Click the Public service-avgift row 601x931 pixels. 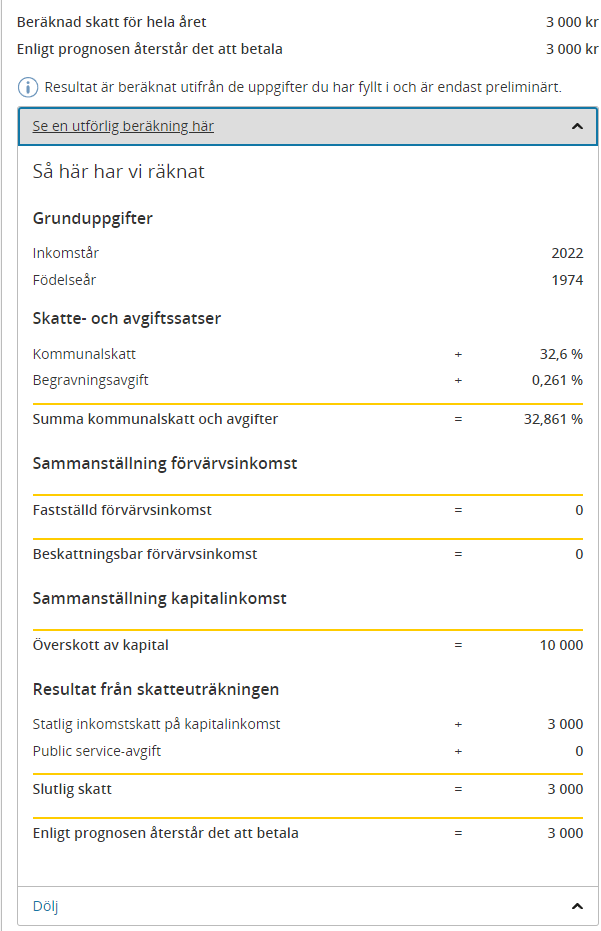(x=308, y=751)
